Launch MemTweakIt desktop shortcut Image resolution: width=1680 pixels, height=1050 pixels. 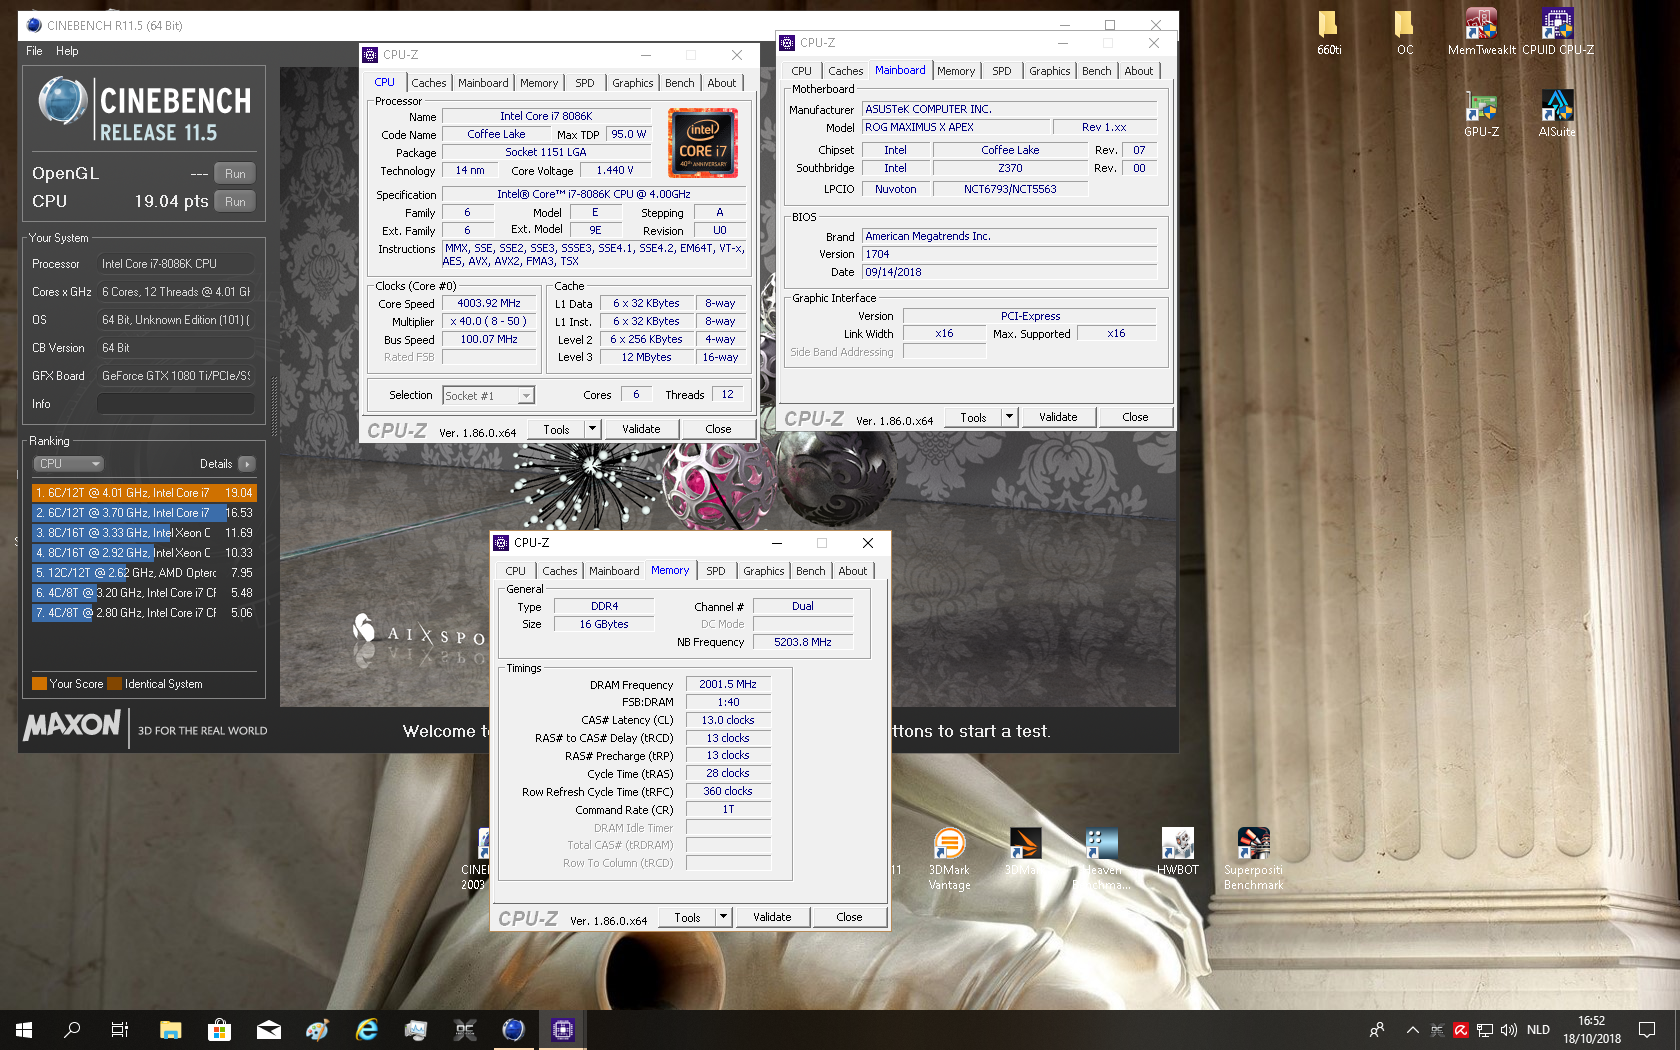click(x=1481, y=32)
